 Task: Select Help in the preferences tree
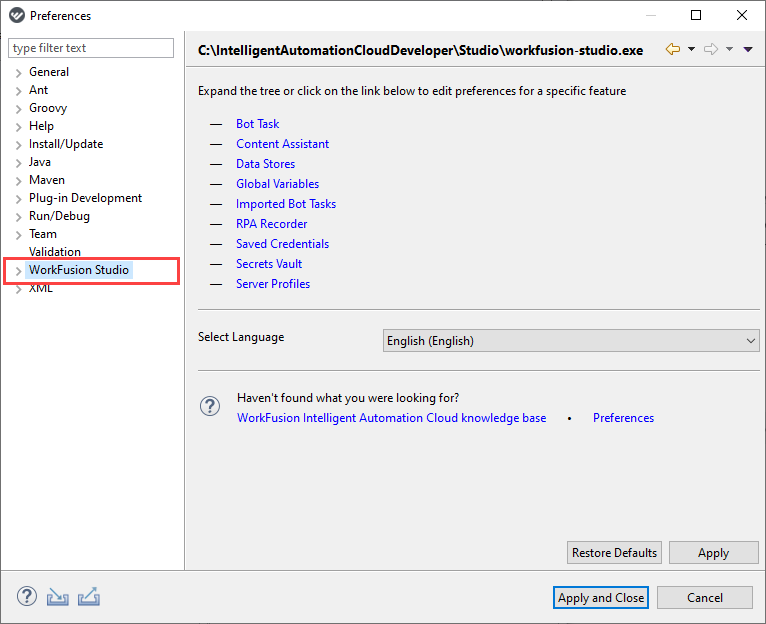pos(42,126)
